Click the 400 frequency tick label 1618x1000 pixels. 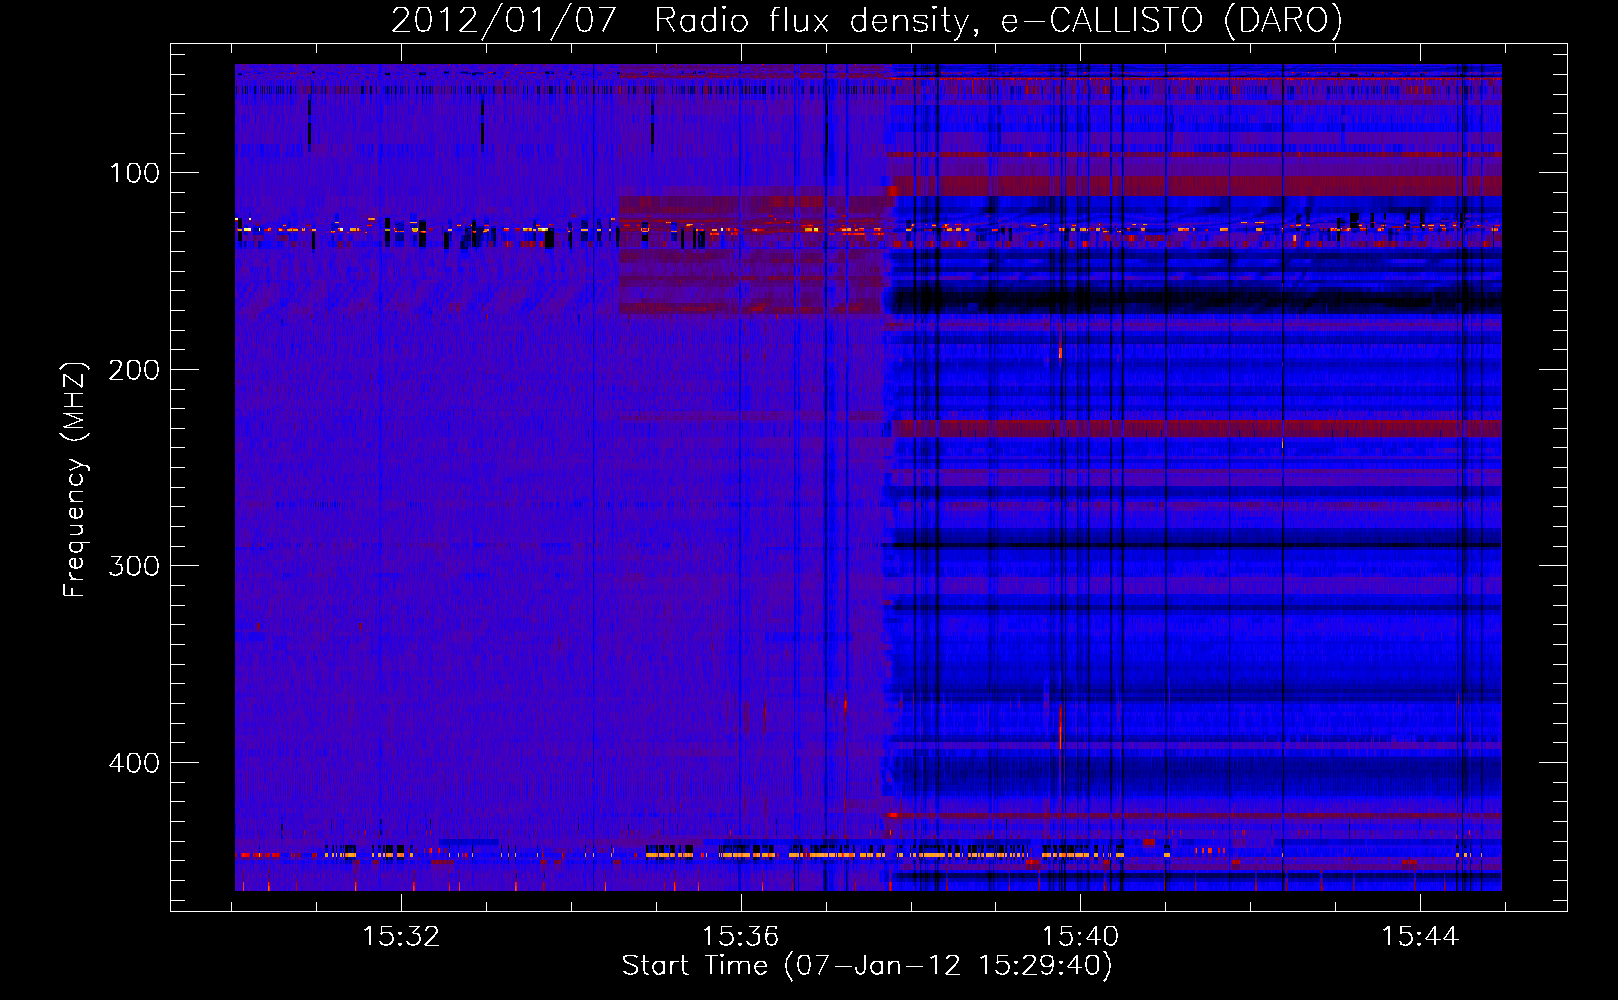pyautogui.click(x=135, y=763)
